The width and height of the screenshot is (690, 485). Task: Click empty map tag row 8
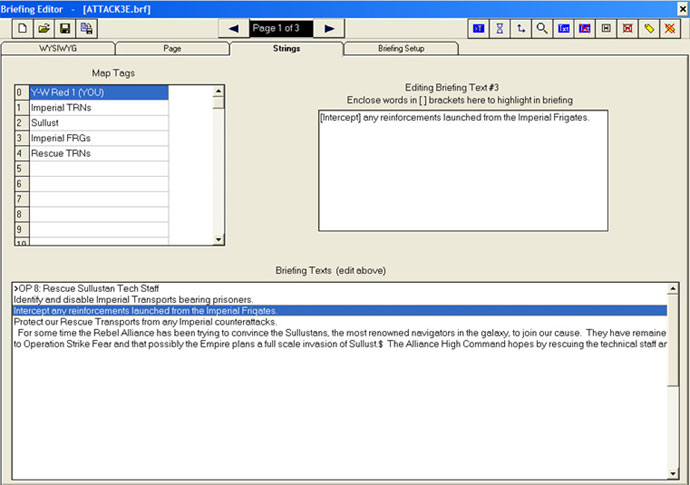tap(99, 214)
